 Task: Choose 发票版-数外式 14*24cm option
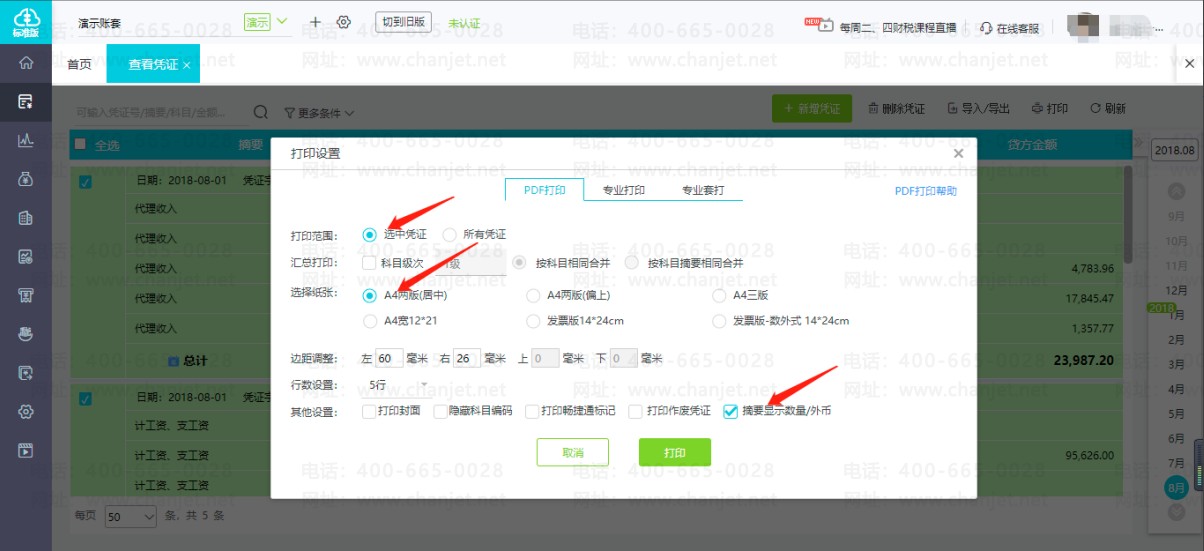(719, 322)
